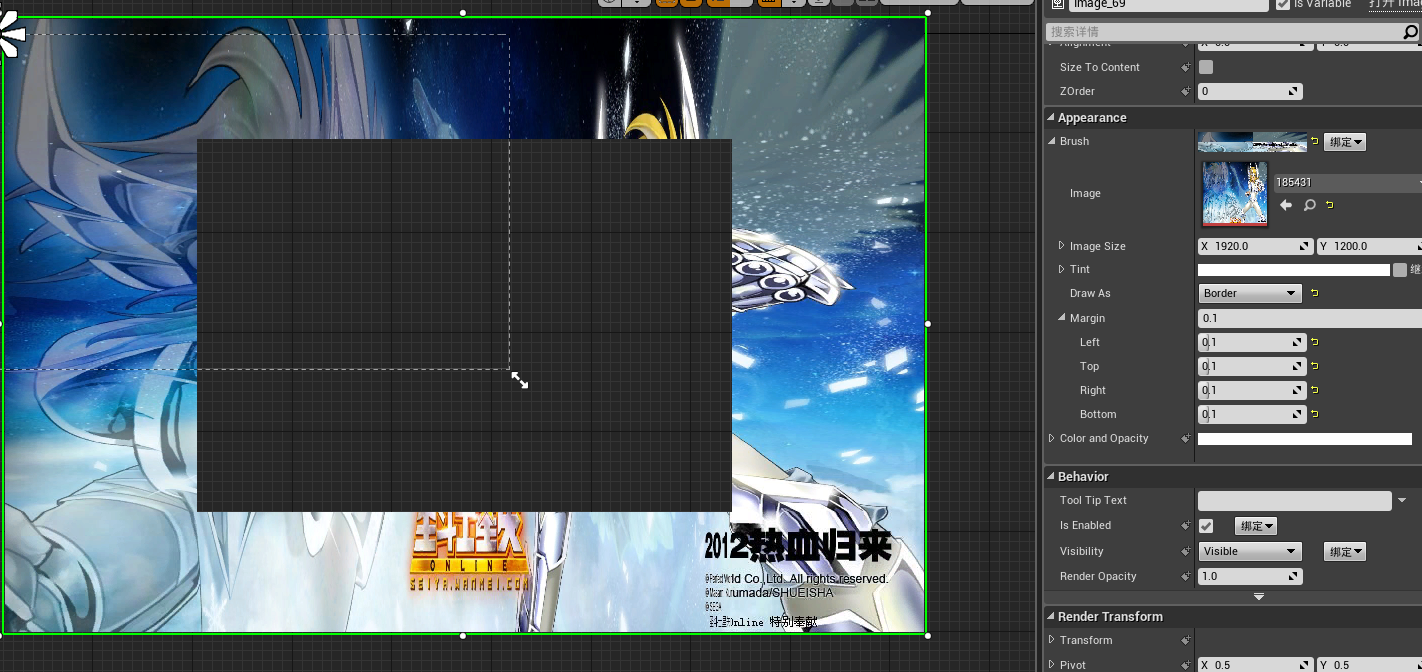Collapse the Brush property group
The height and width of the screenshot is (672, 1422).
pos(1051,141)
